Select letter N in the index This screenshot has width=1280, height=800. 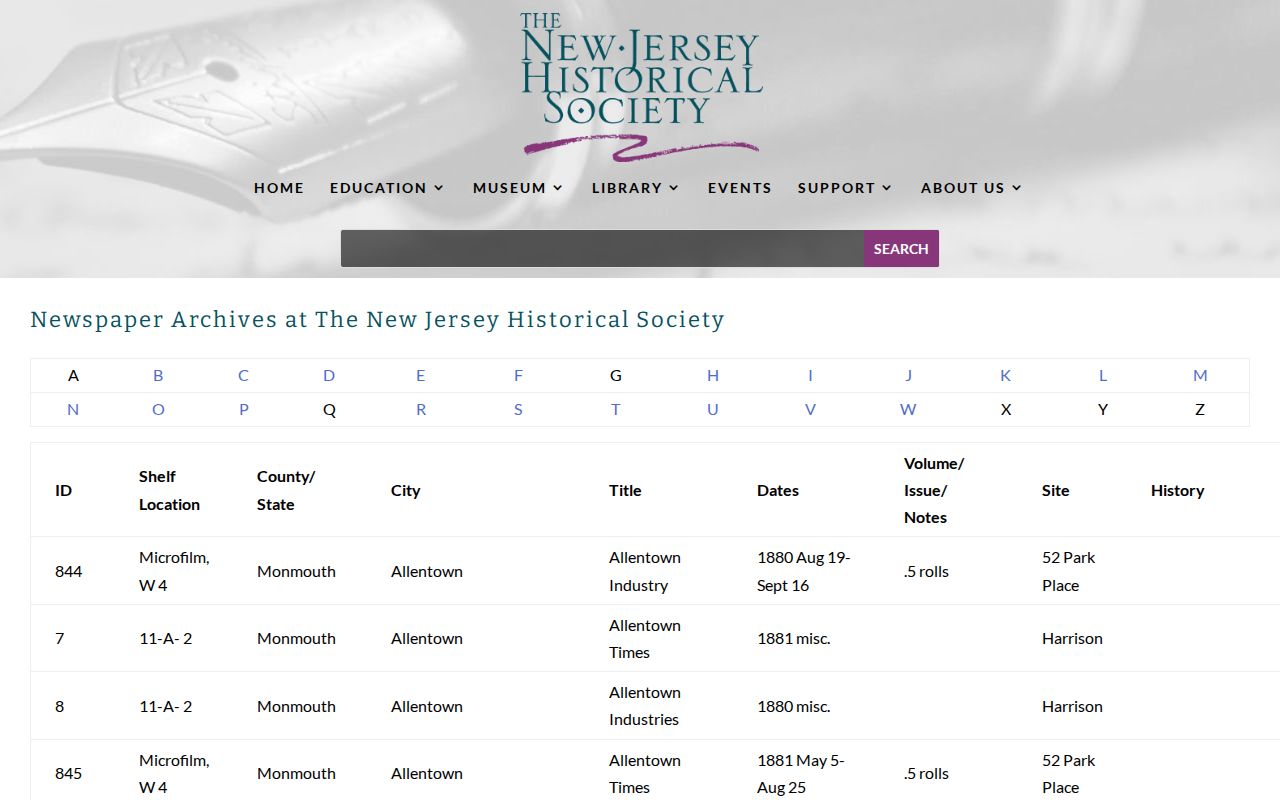(x=73, y=410)
